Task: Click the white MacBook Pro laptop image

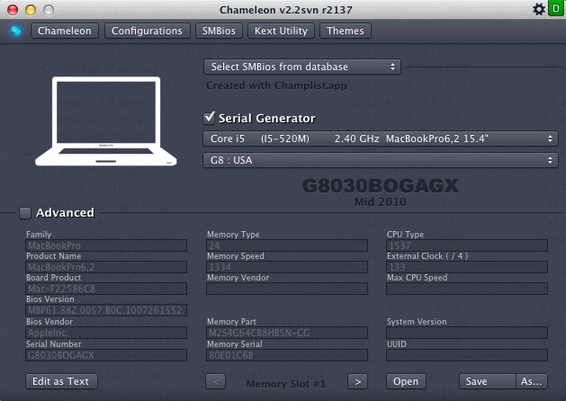Action: click(x=106, y=121)
